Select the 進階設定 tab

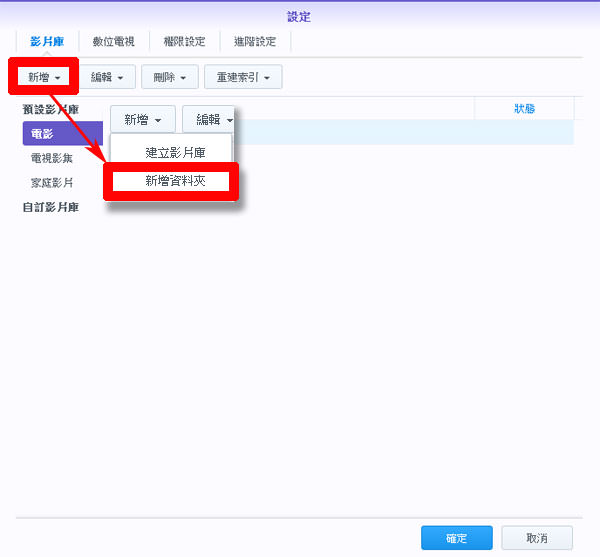[255, 41]
